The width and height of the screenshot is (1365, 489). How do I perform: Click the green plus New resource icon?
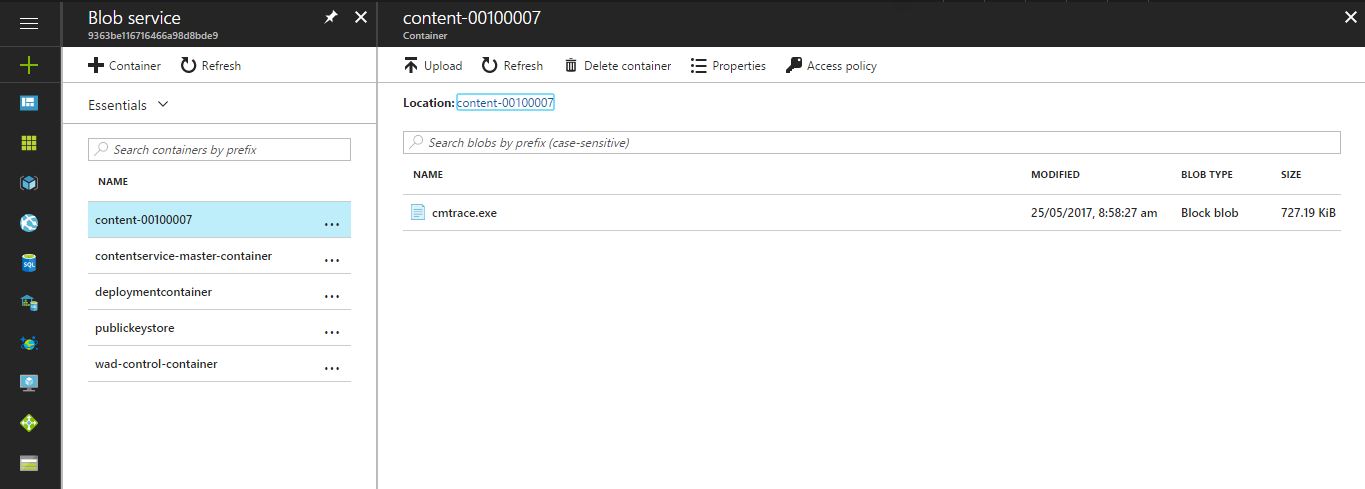29,65
